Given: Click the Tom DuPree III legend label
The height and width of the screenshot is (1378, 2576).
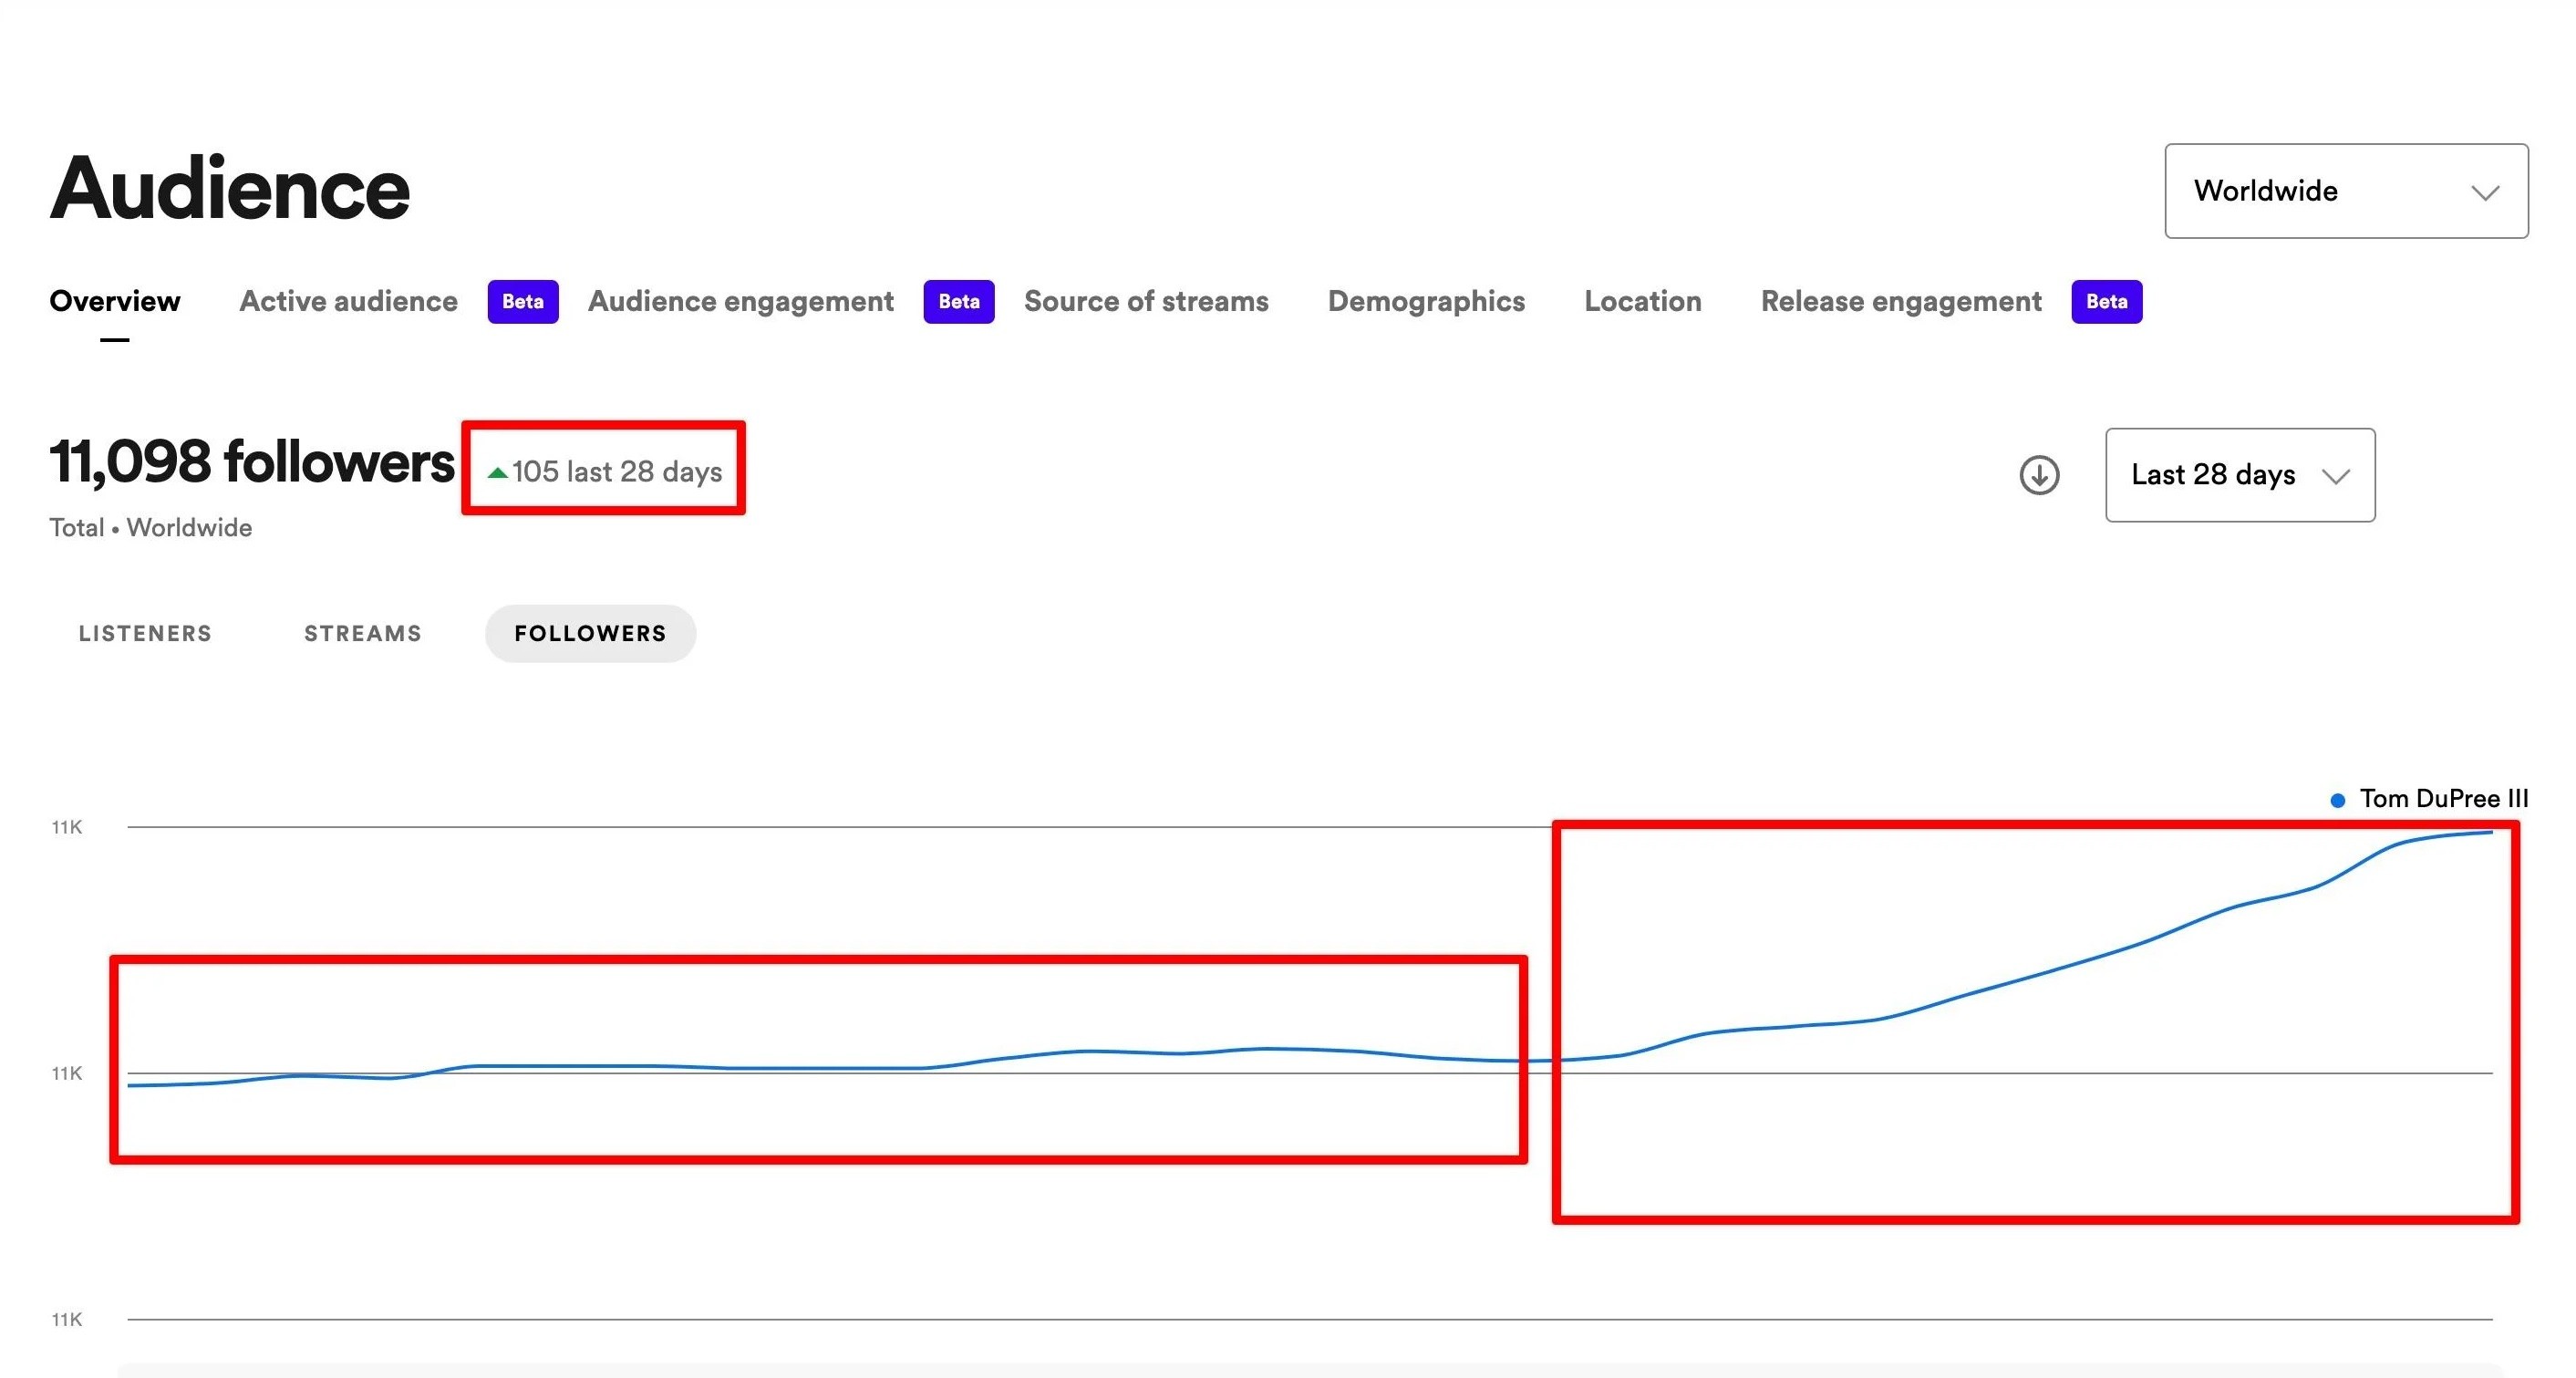Looking at the screenshot, I should click(x=2443, y=799).
